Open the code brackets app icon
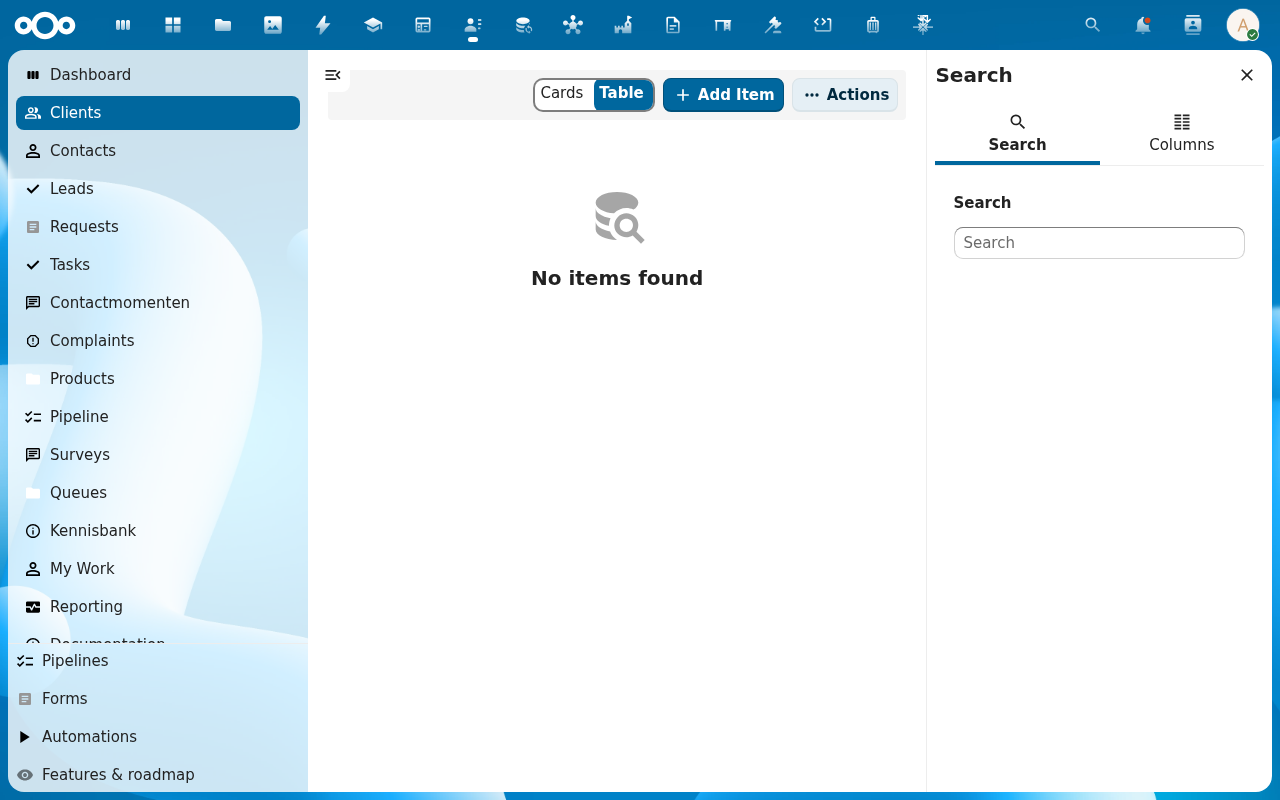The image size is (1280, 800). [x=823, y=25]
